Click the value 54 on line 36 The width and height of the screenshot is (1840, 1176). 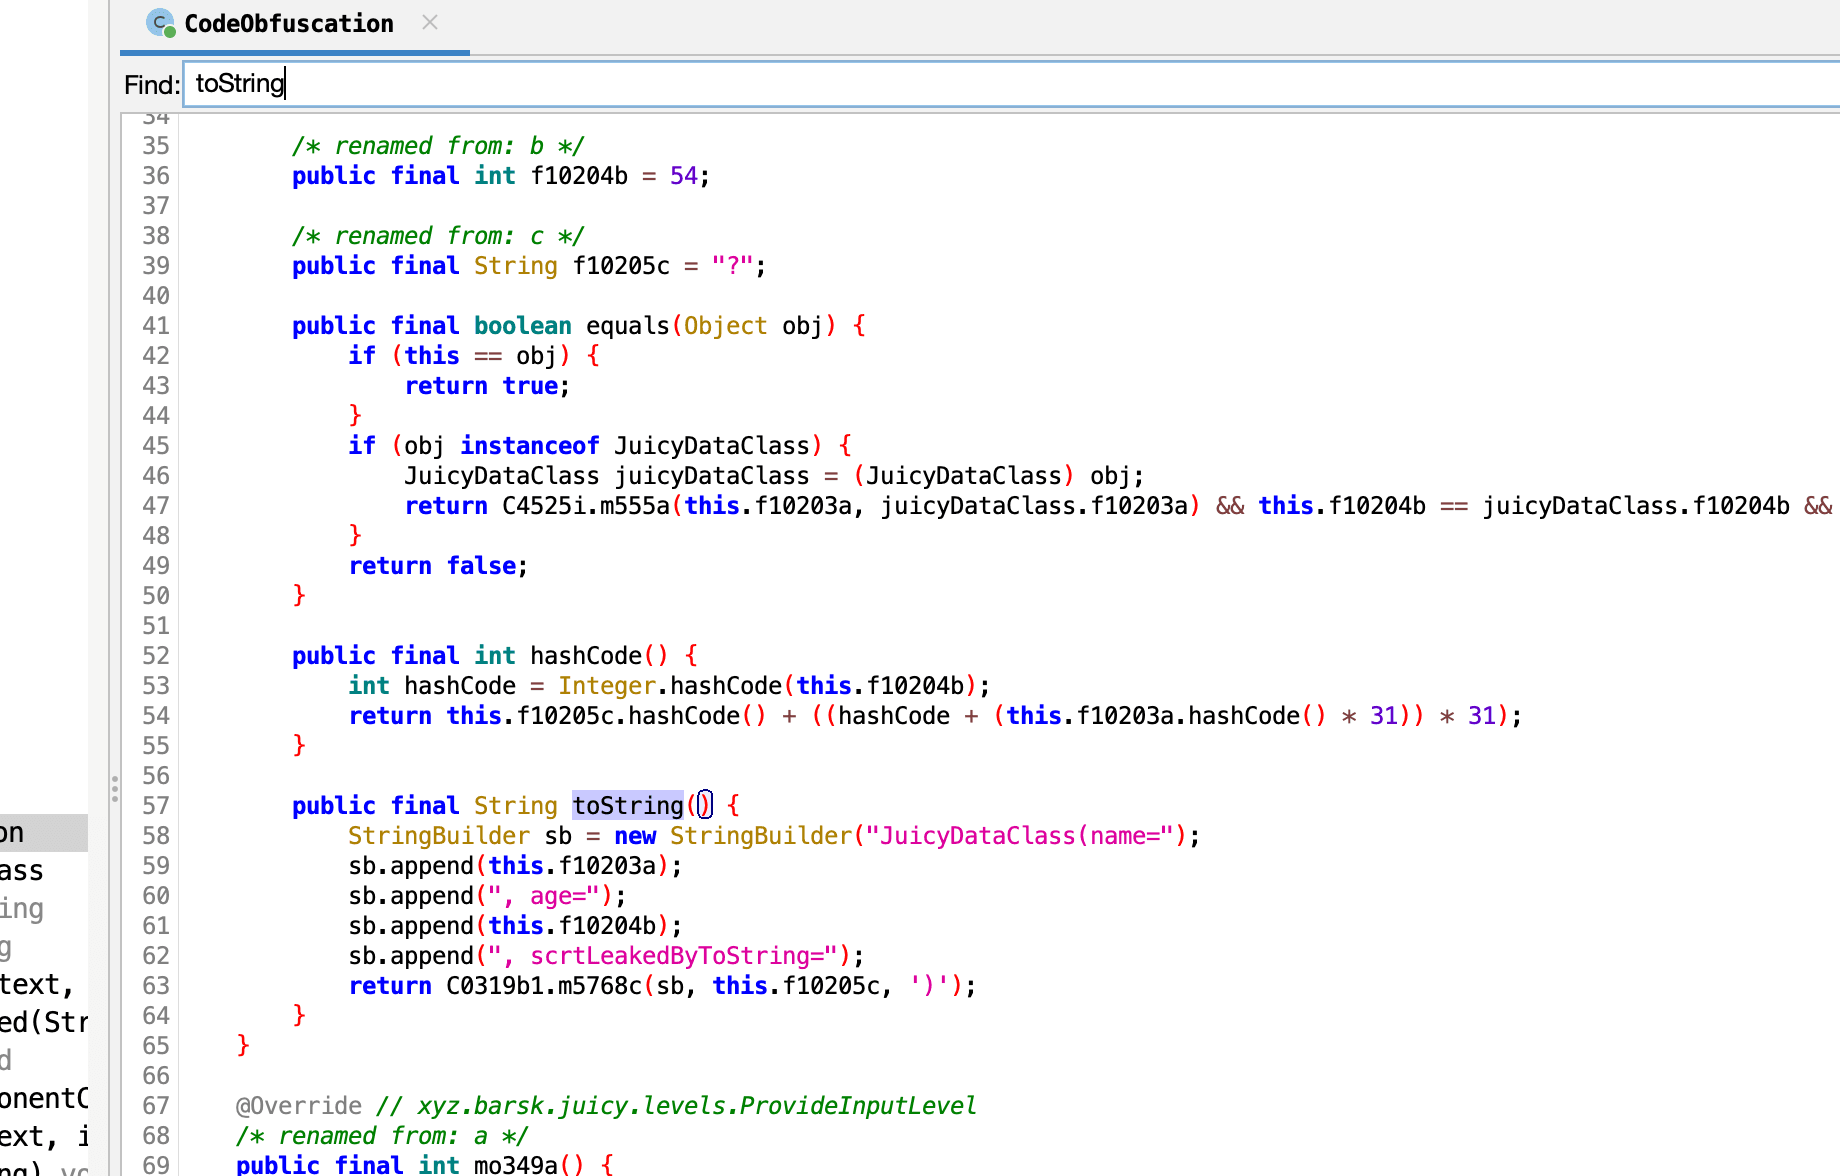pyautogui.click(x=684, y=175)
